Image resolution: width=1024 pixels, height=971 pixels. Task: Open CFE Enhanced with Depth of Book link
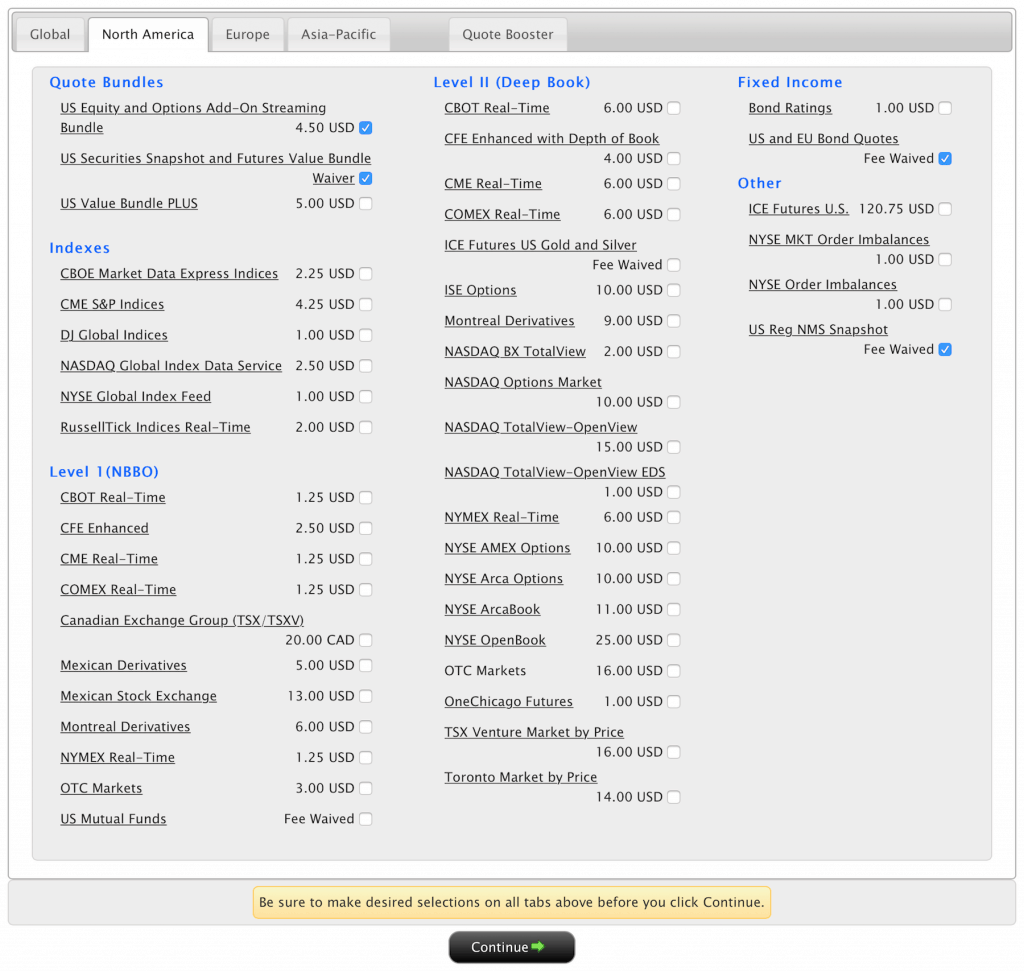pyautogui.click(x=552, y=138)
